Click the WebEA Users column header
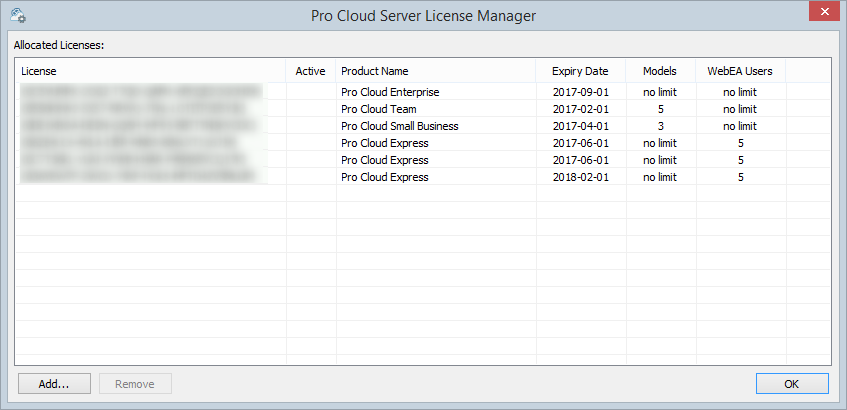847x410 pixels. coord(740,71)
